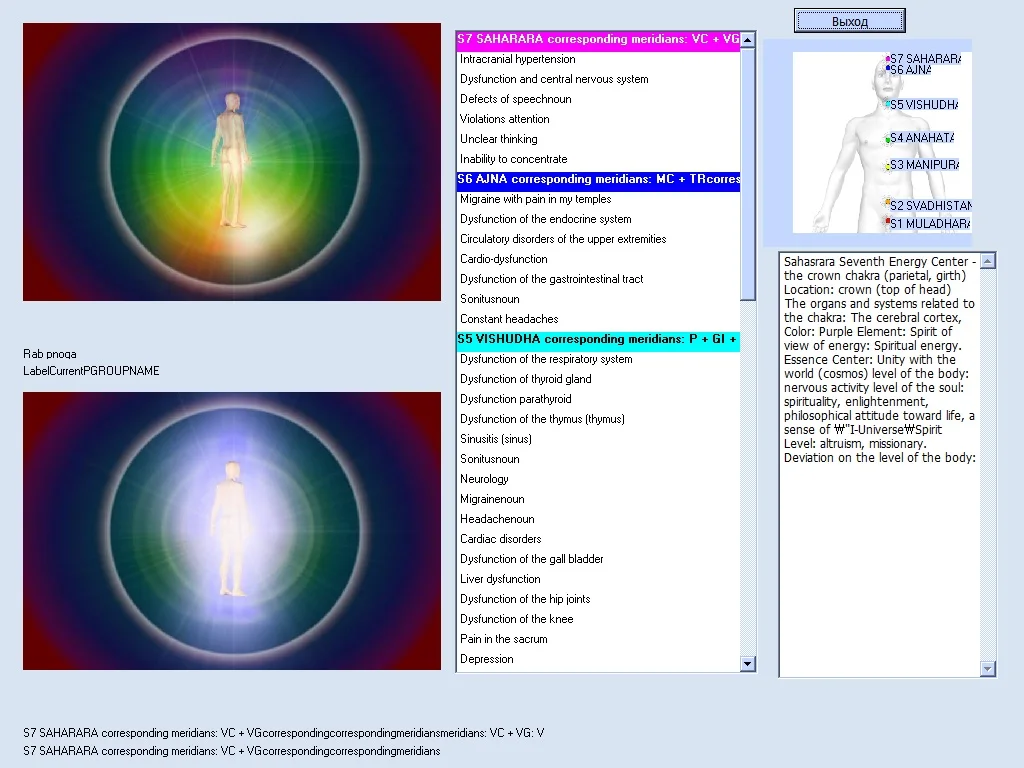Click the Выход exit button
Viewport: 1024px width, 768px height.
(850, 21)
